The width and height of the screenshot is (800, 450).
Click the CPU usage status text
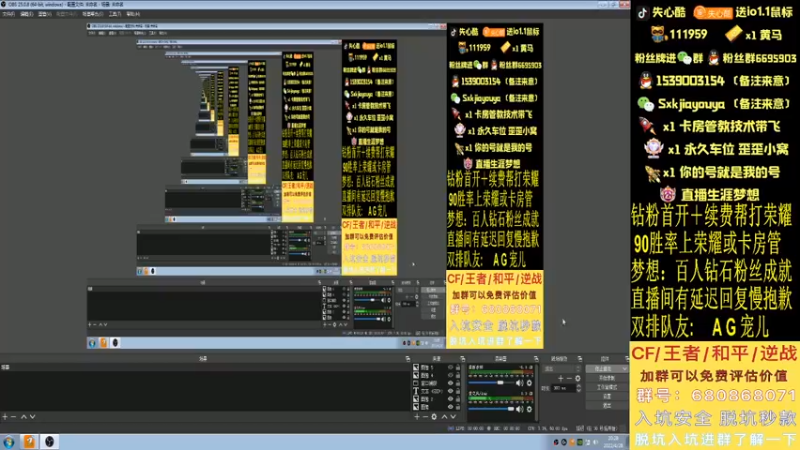pos(548,428)
